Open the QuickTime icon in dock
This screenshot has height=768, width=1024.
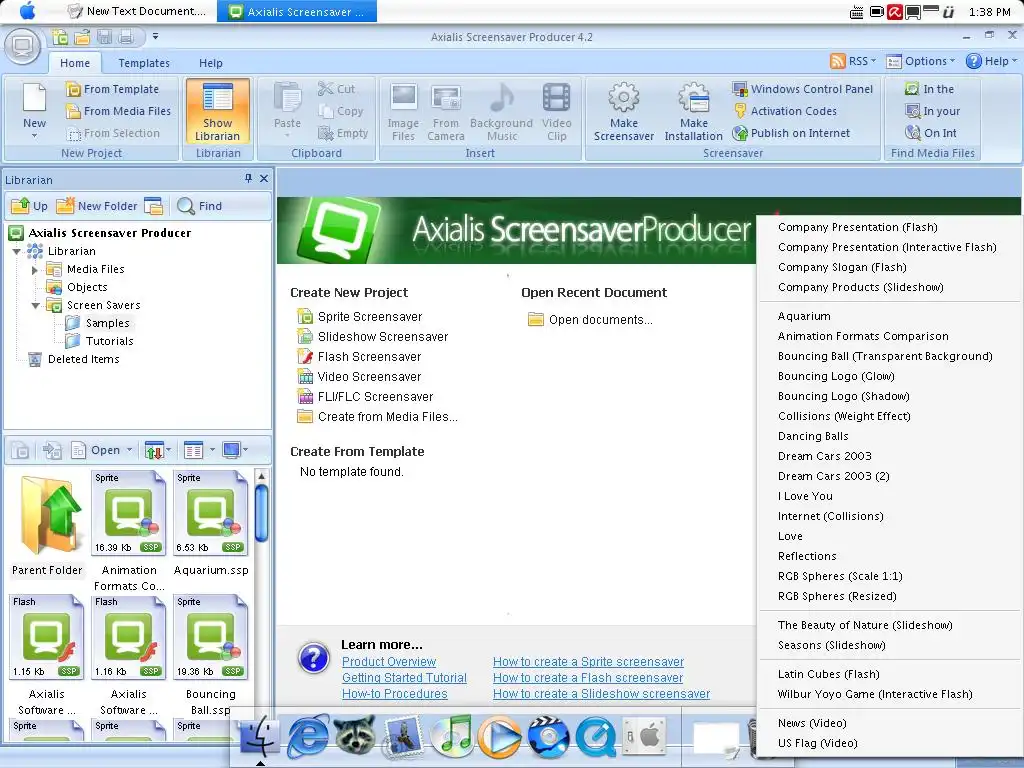click(x=595, y=737)
